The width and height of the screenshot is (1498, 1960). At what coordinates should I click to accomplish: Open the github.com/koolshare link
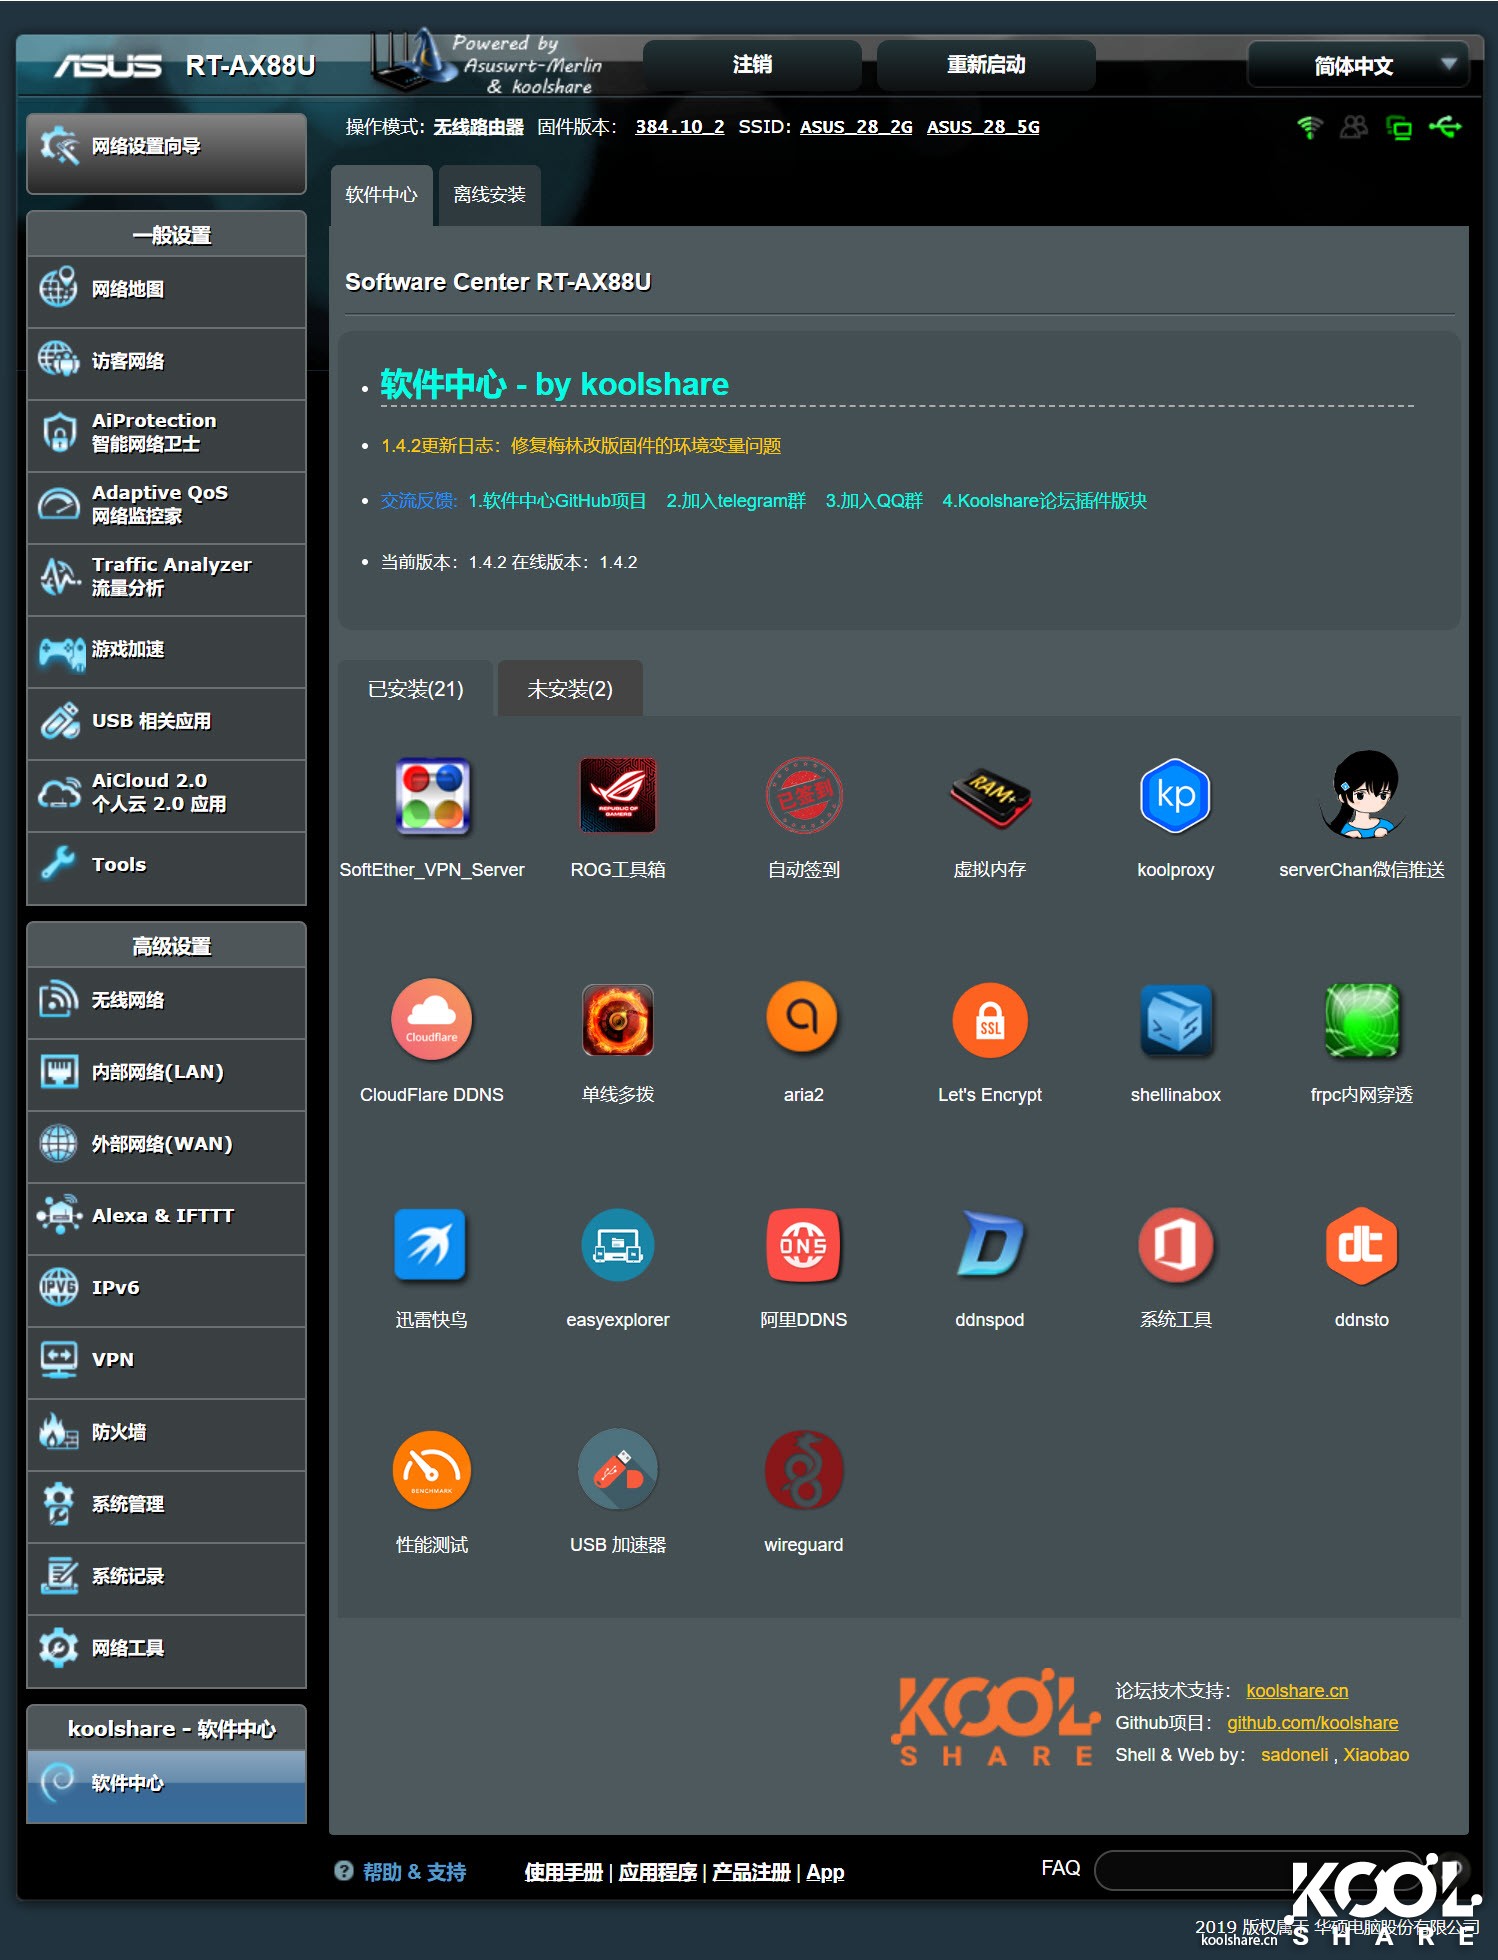click(x=1312, y=1723)
